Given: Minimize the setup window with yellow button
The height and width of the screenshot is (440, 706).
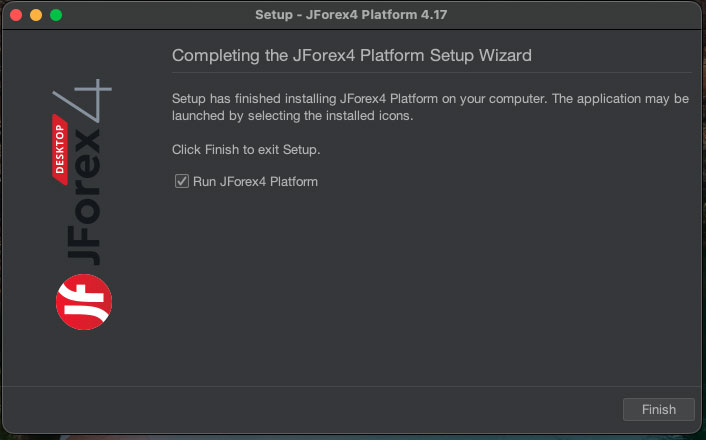Looking at the screenshot, I should click(36, 15).
